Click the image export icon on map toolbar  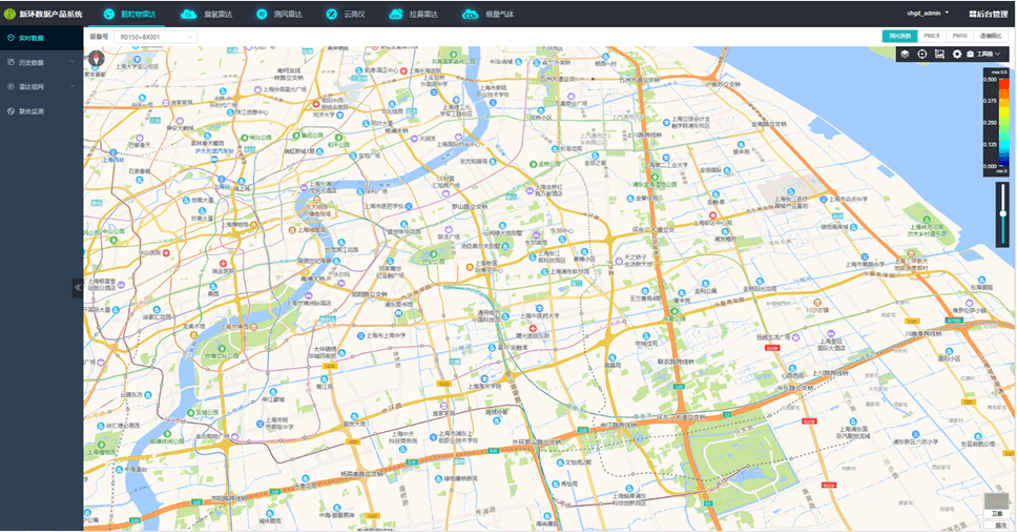point(939,54)
